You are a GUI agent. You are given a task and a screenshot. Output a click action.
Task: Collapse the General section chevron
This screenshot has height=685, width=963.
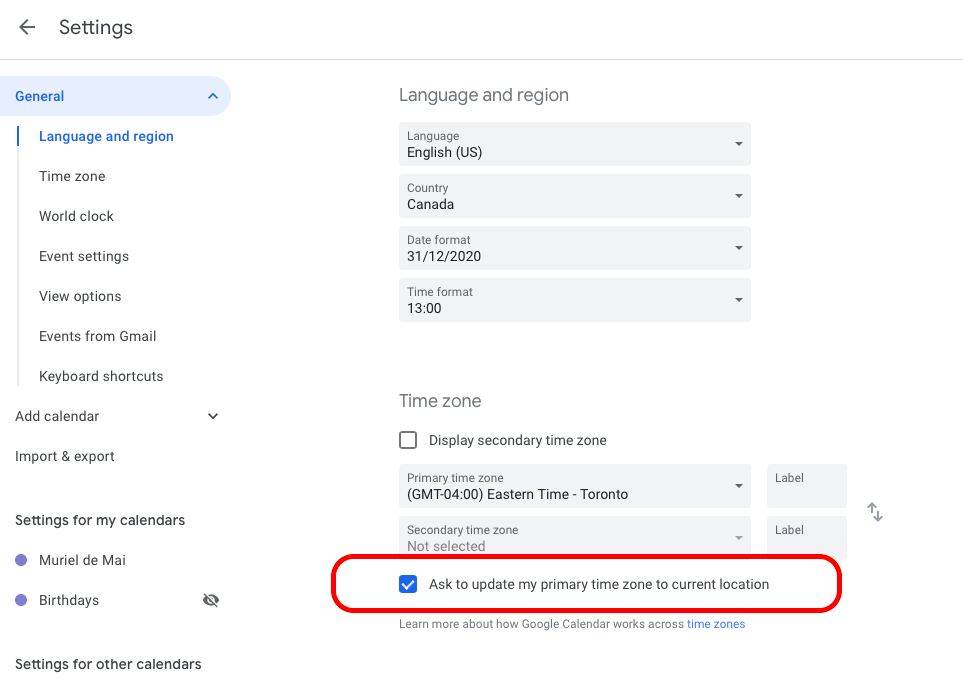[212, 96]
